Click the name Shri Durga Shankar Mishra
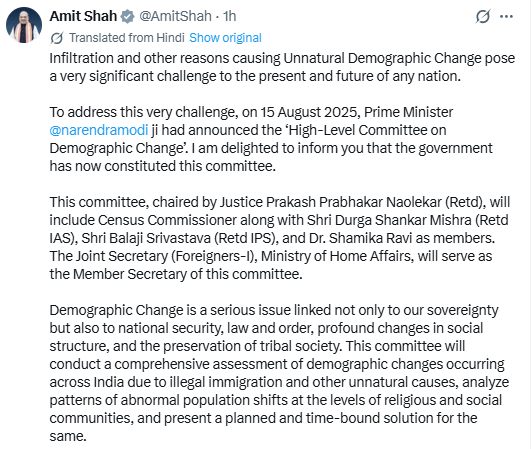532x449 pixels. (x=389, y=220)
